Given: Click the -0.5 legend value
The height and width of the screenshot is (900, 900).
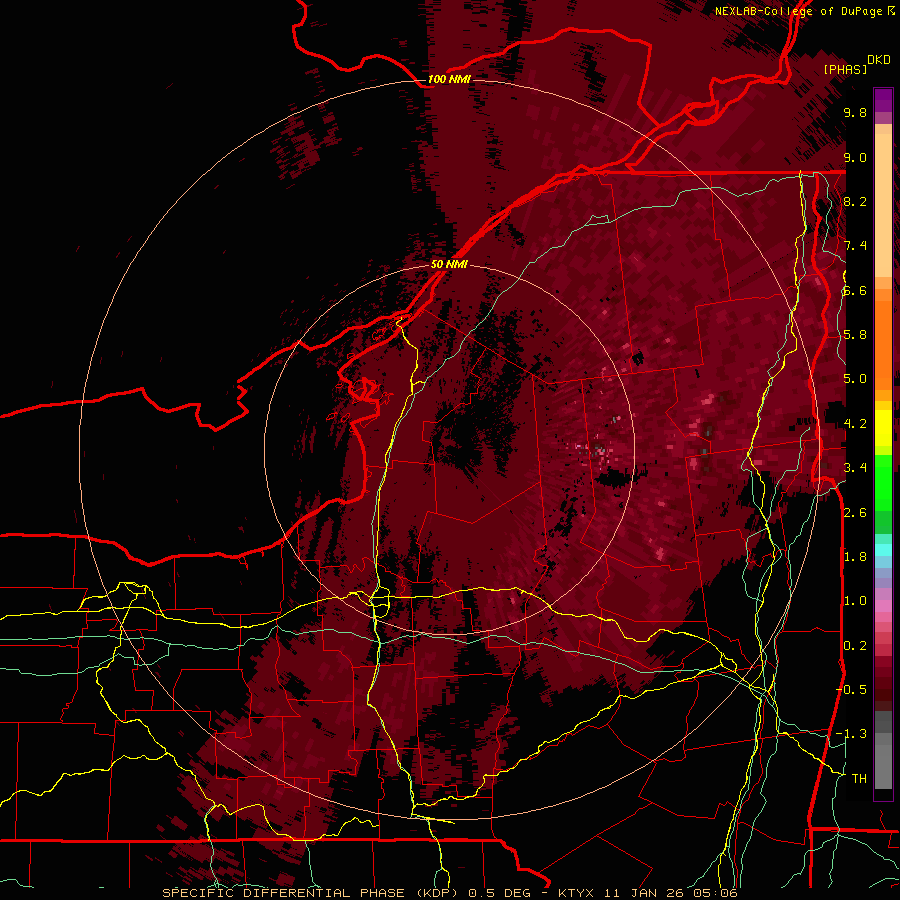Looking at the screenshot, I should 851,690.
